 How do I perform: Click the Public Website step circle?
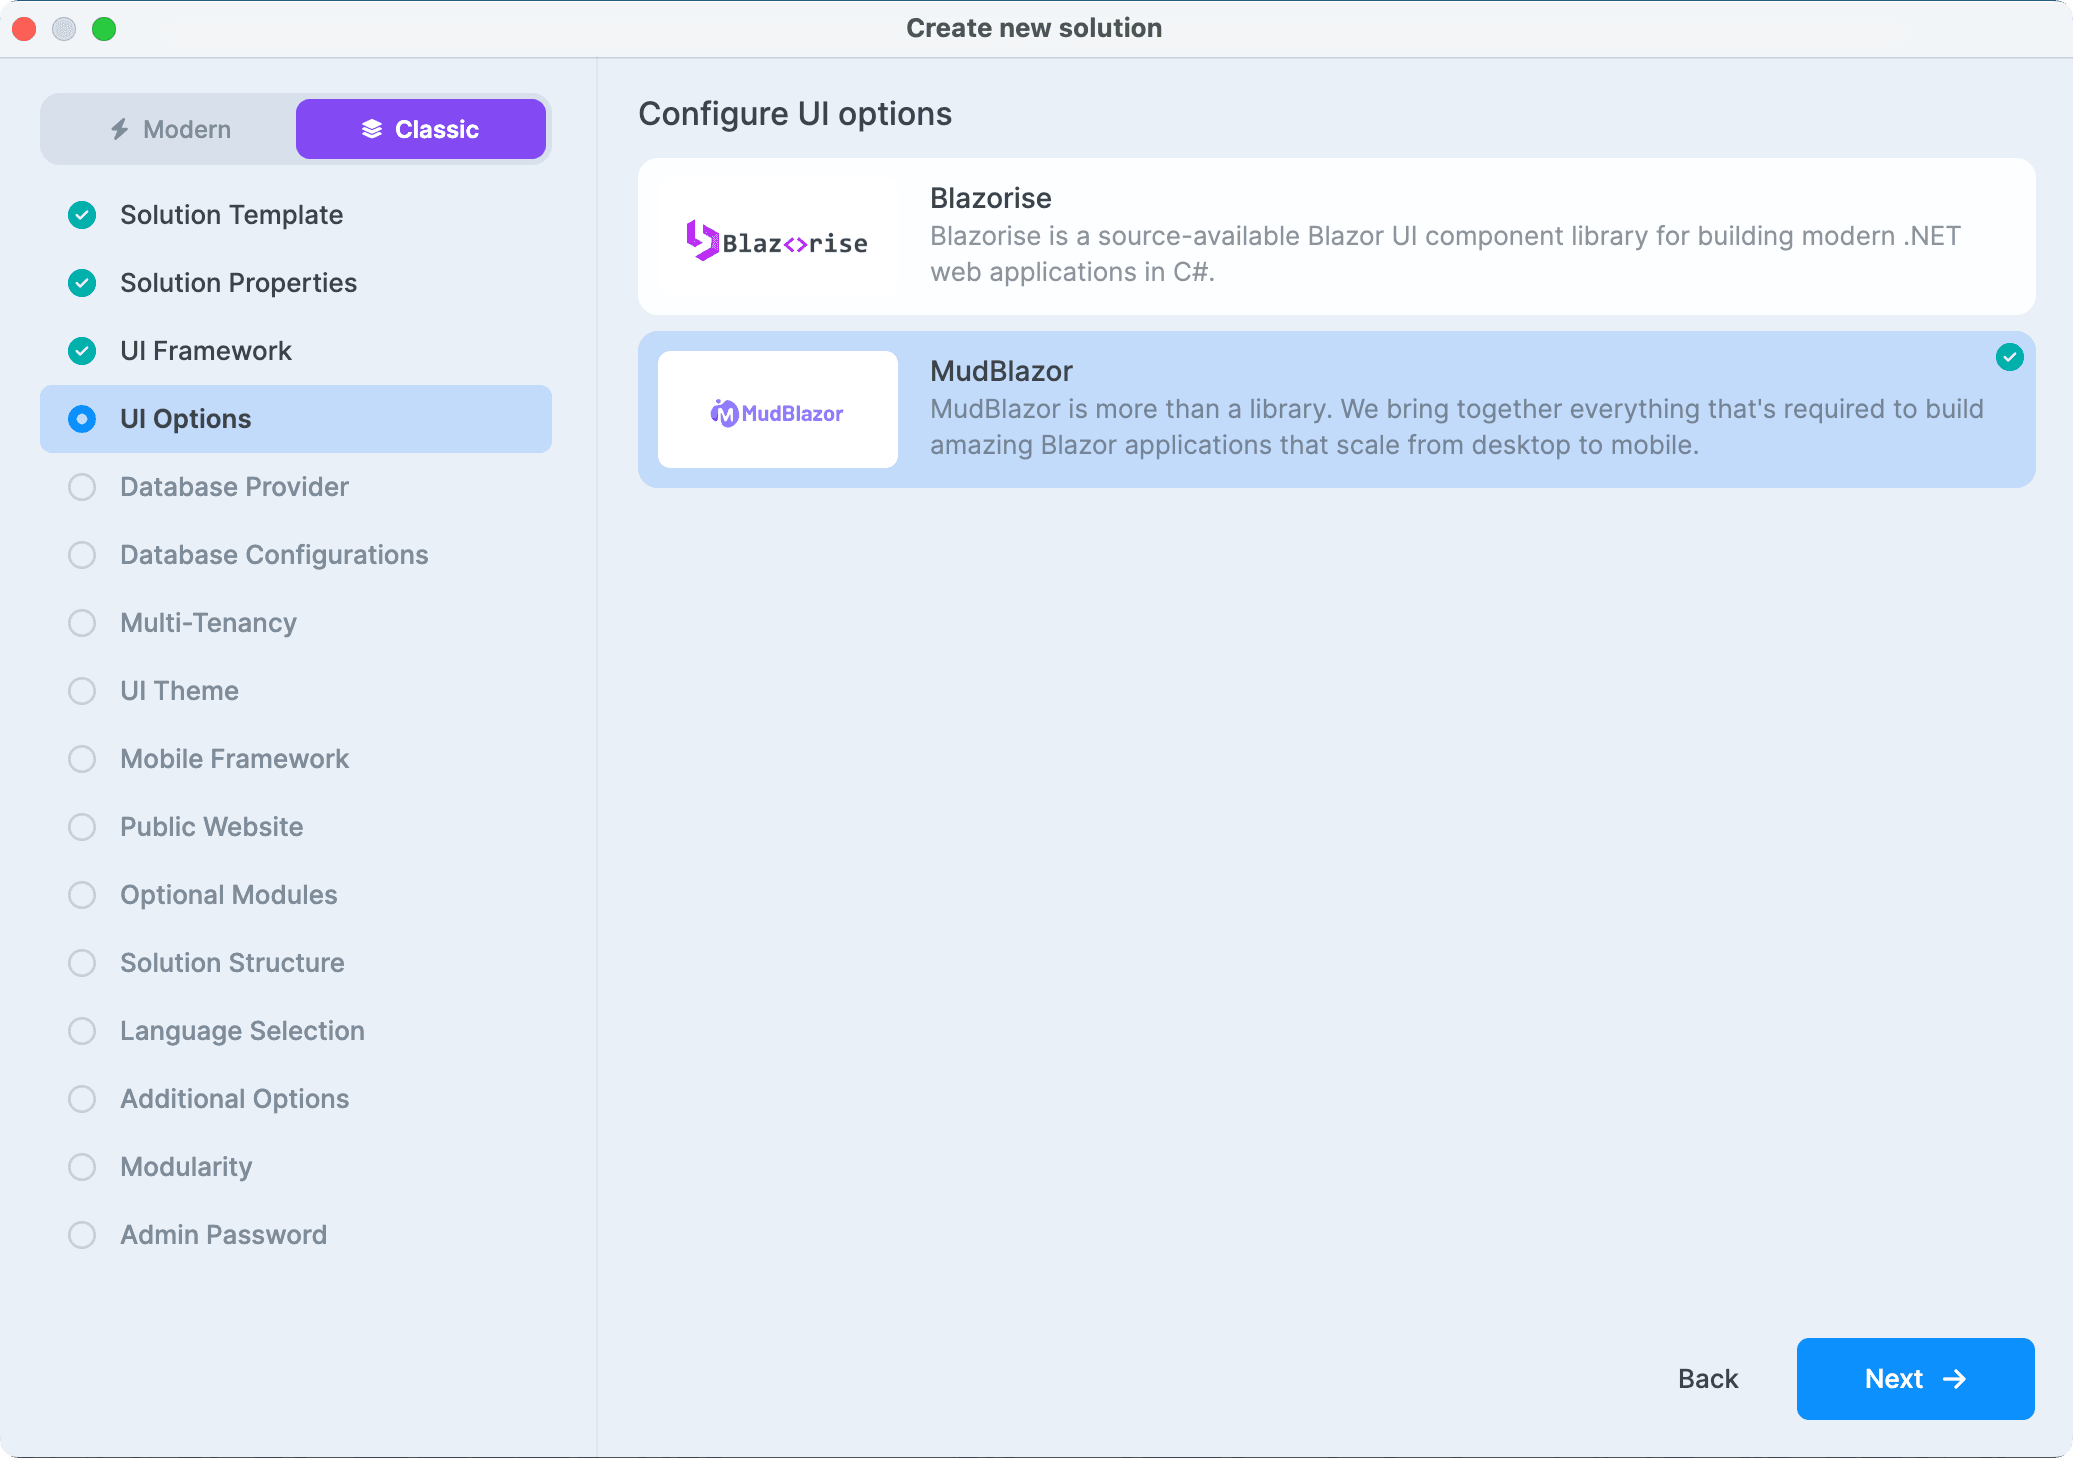click(x=82, y=827)
